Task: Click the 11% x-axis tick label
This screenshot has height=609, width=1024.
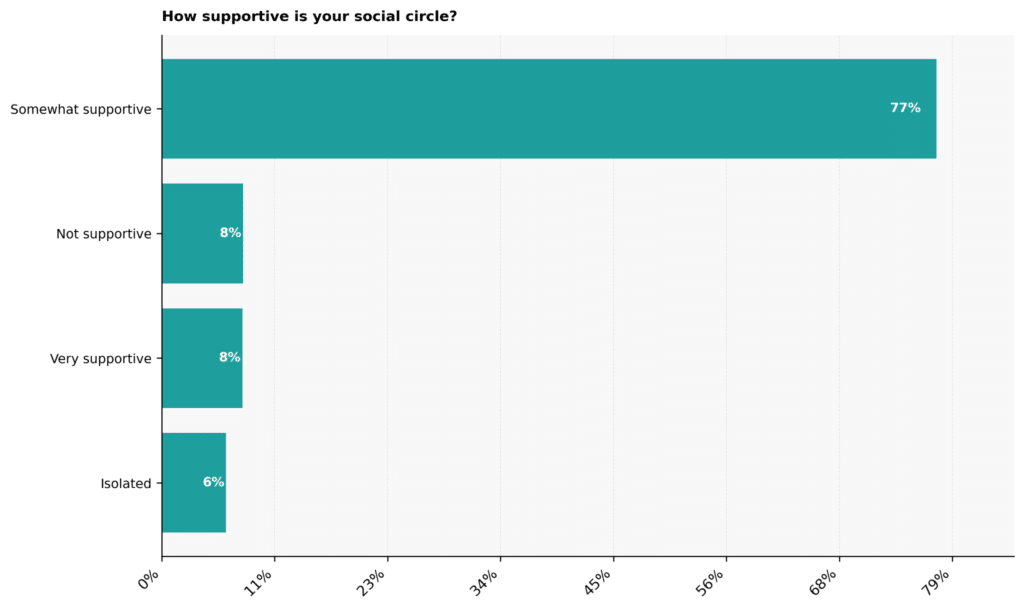Action: click(x=259, y=582)
